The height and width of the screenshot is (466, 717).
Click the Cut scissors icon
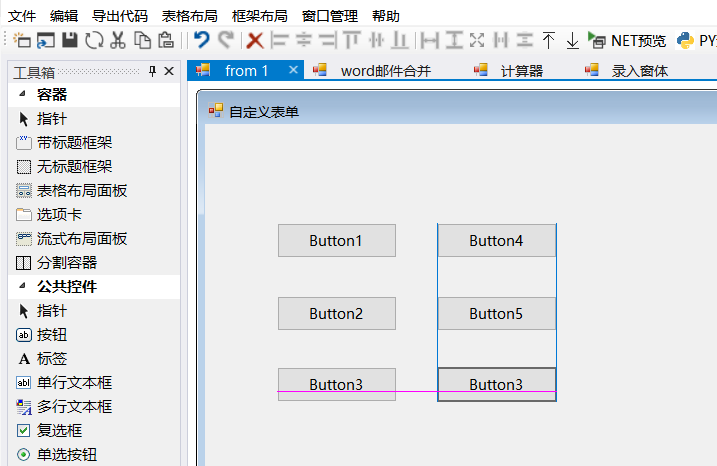point(118,40)
